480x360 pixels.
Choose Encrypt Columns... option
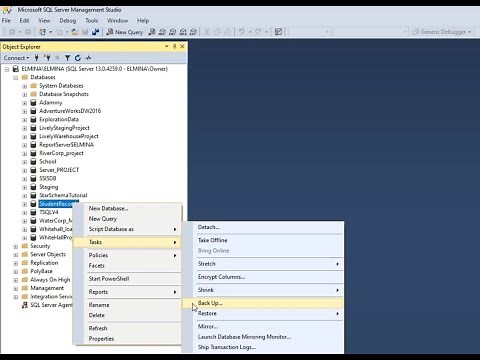click(x=263, y=277)
